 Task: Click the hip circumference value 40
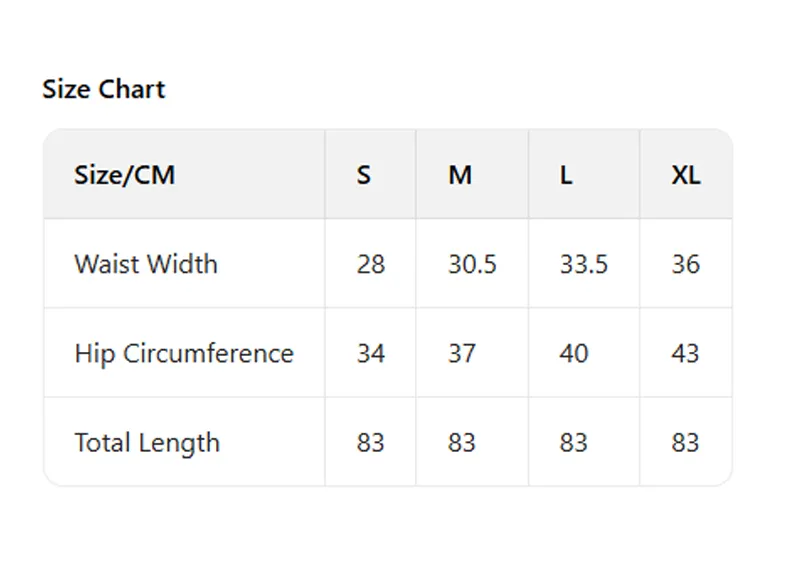(574, 353)
